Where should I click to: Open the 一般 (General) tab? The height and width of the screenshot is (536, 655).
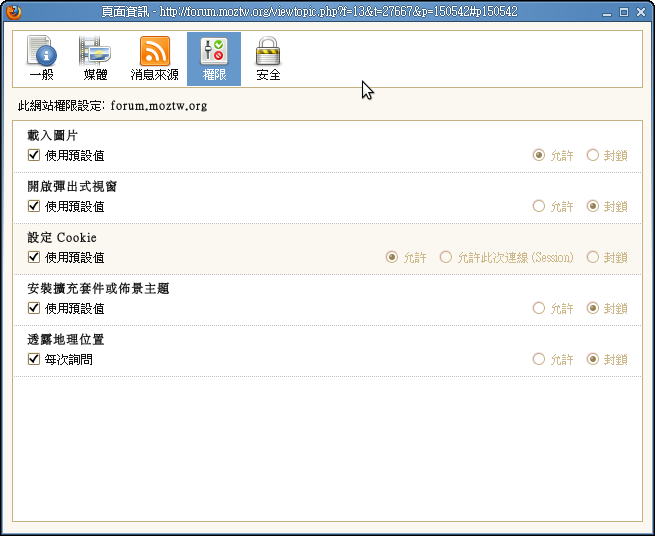coord(42,59)
